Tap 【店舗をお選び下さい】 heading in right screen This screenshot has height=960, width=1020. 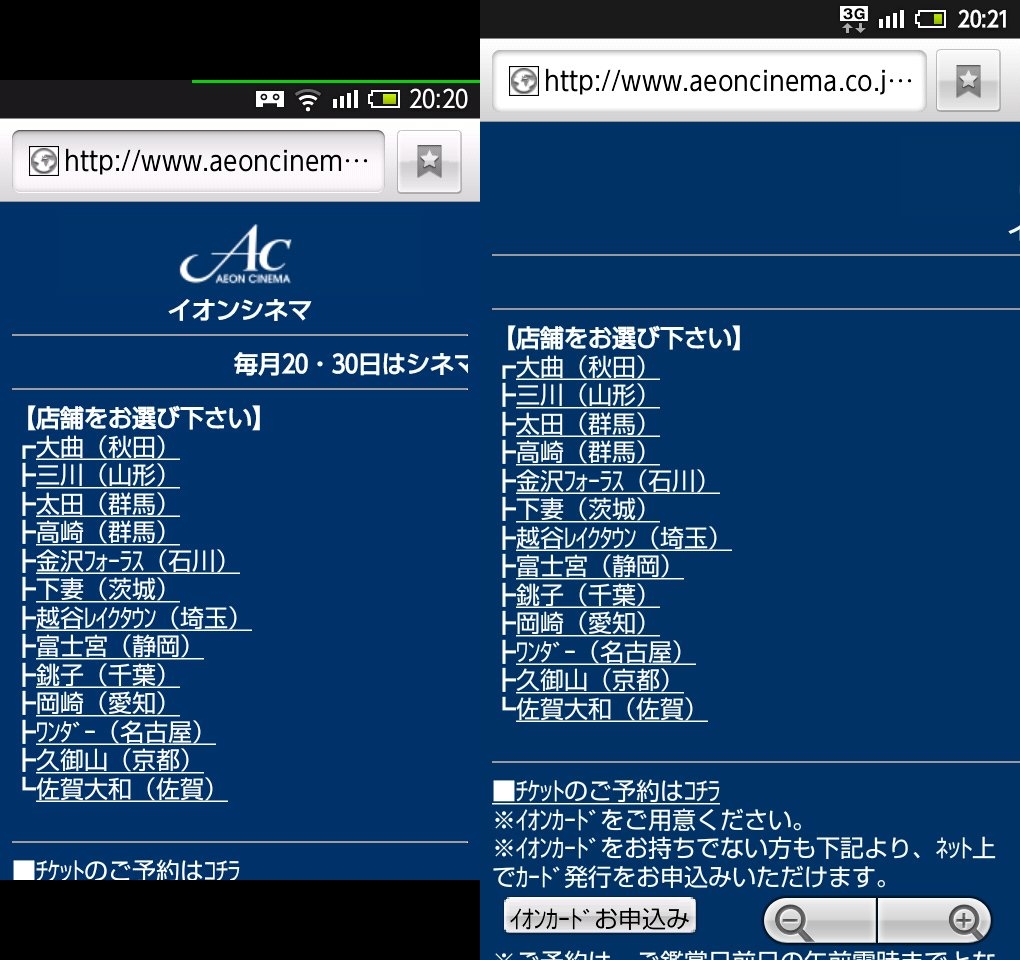coord(623,338)
